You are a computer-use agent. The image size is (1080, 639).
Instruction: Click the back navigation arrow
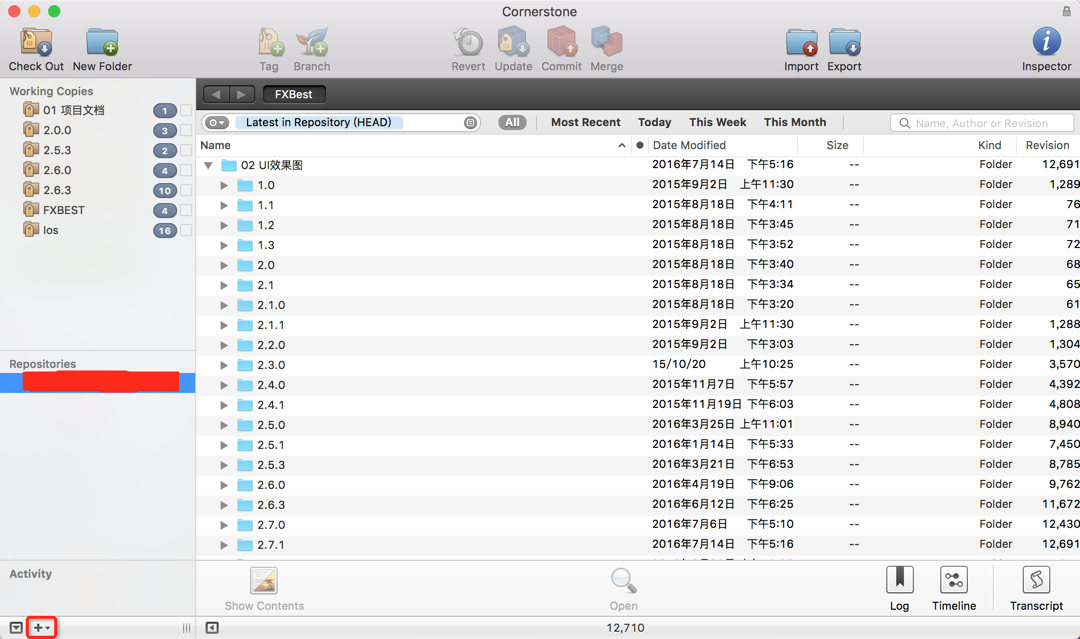click(x=216, y=94)
